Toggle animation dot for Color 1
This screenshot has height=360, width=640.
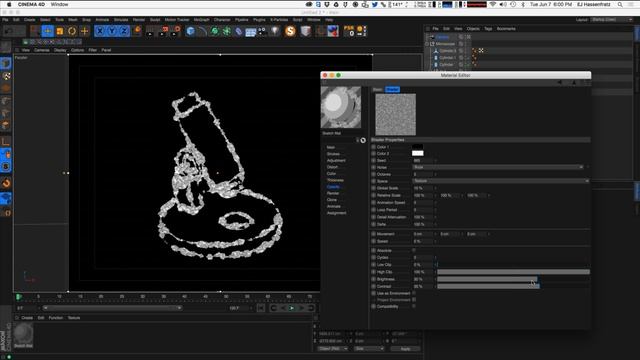pyautogui.click(x=373, y=147)
